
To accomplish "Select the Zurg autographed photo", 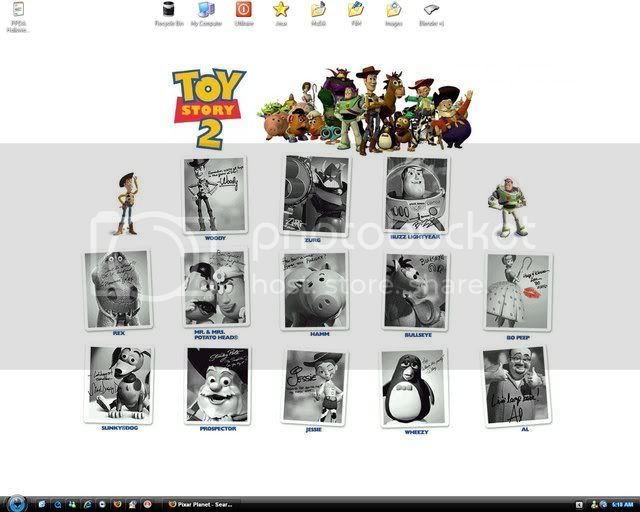I will click(x=315, y=195).
